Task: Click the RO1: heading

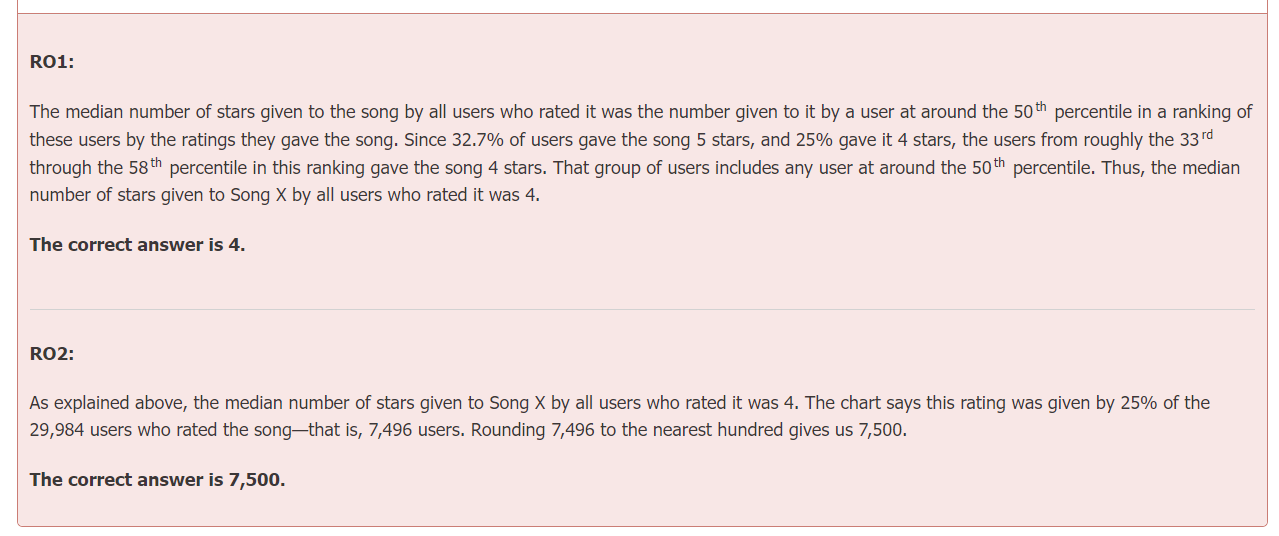Action: (52, 62)
